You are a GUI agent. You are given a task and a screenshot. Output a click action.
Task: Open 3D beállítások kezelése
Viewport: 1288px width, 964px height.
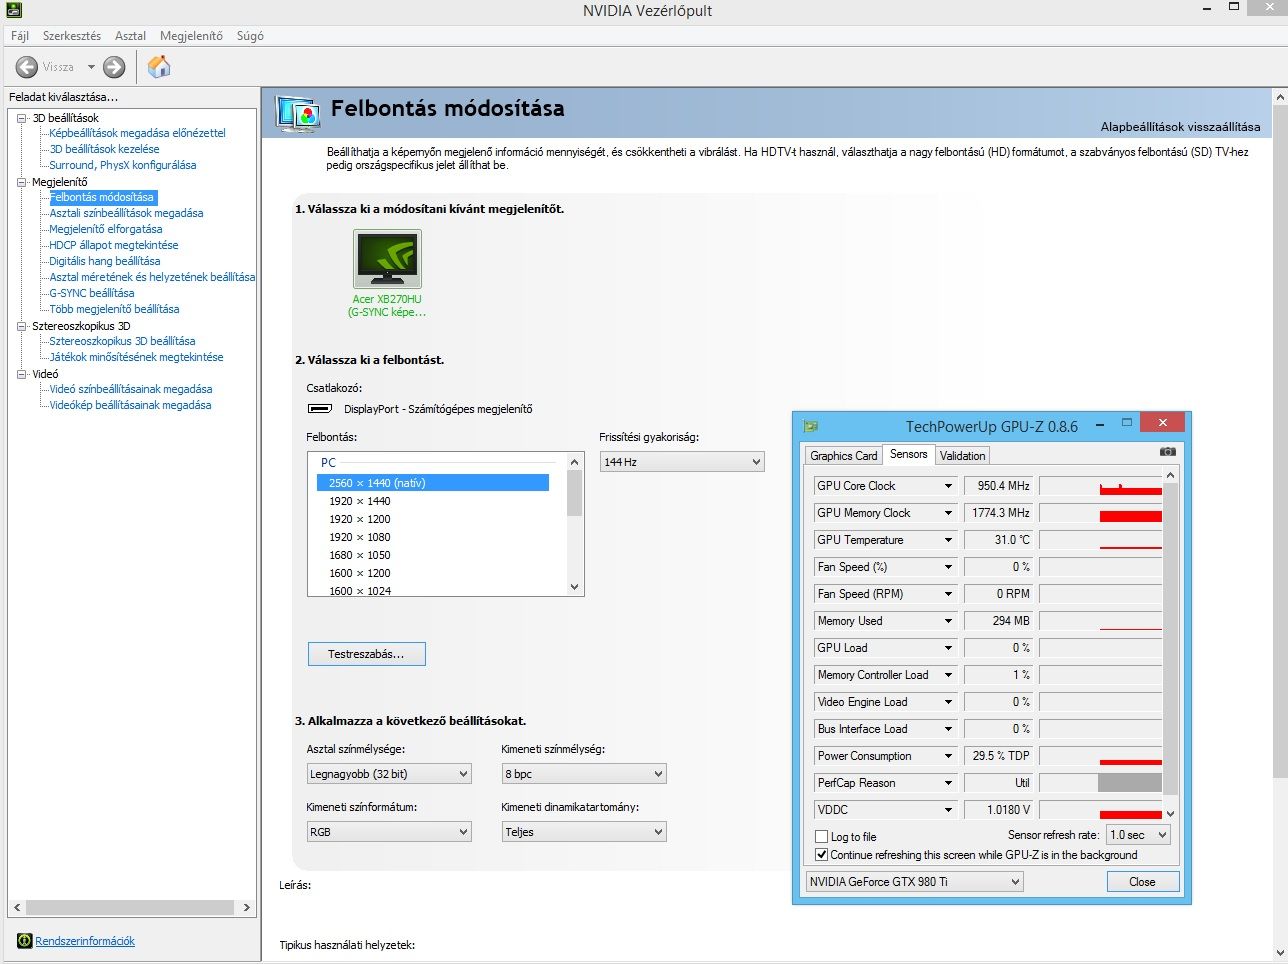tap(104, 149)
